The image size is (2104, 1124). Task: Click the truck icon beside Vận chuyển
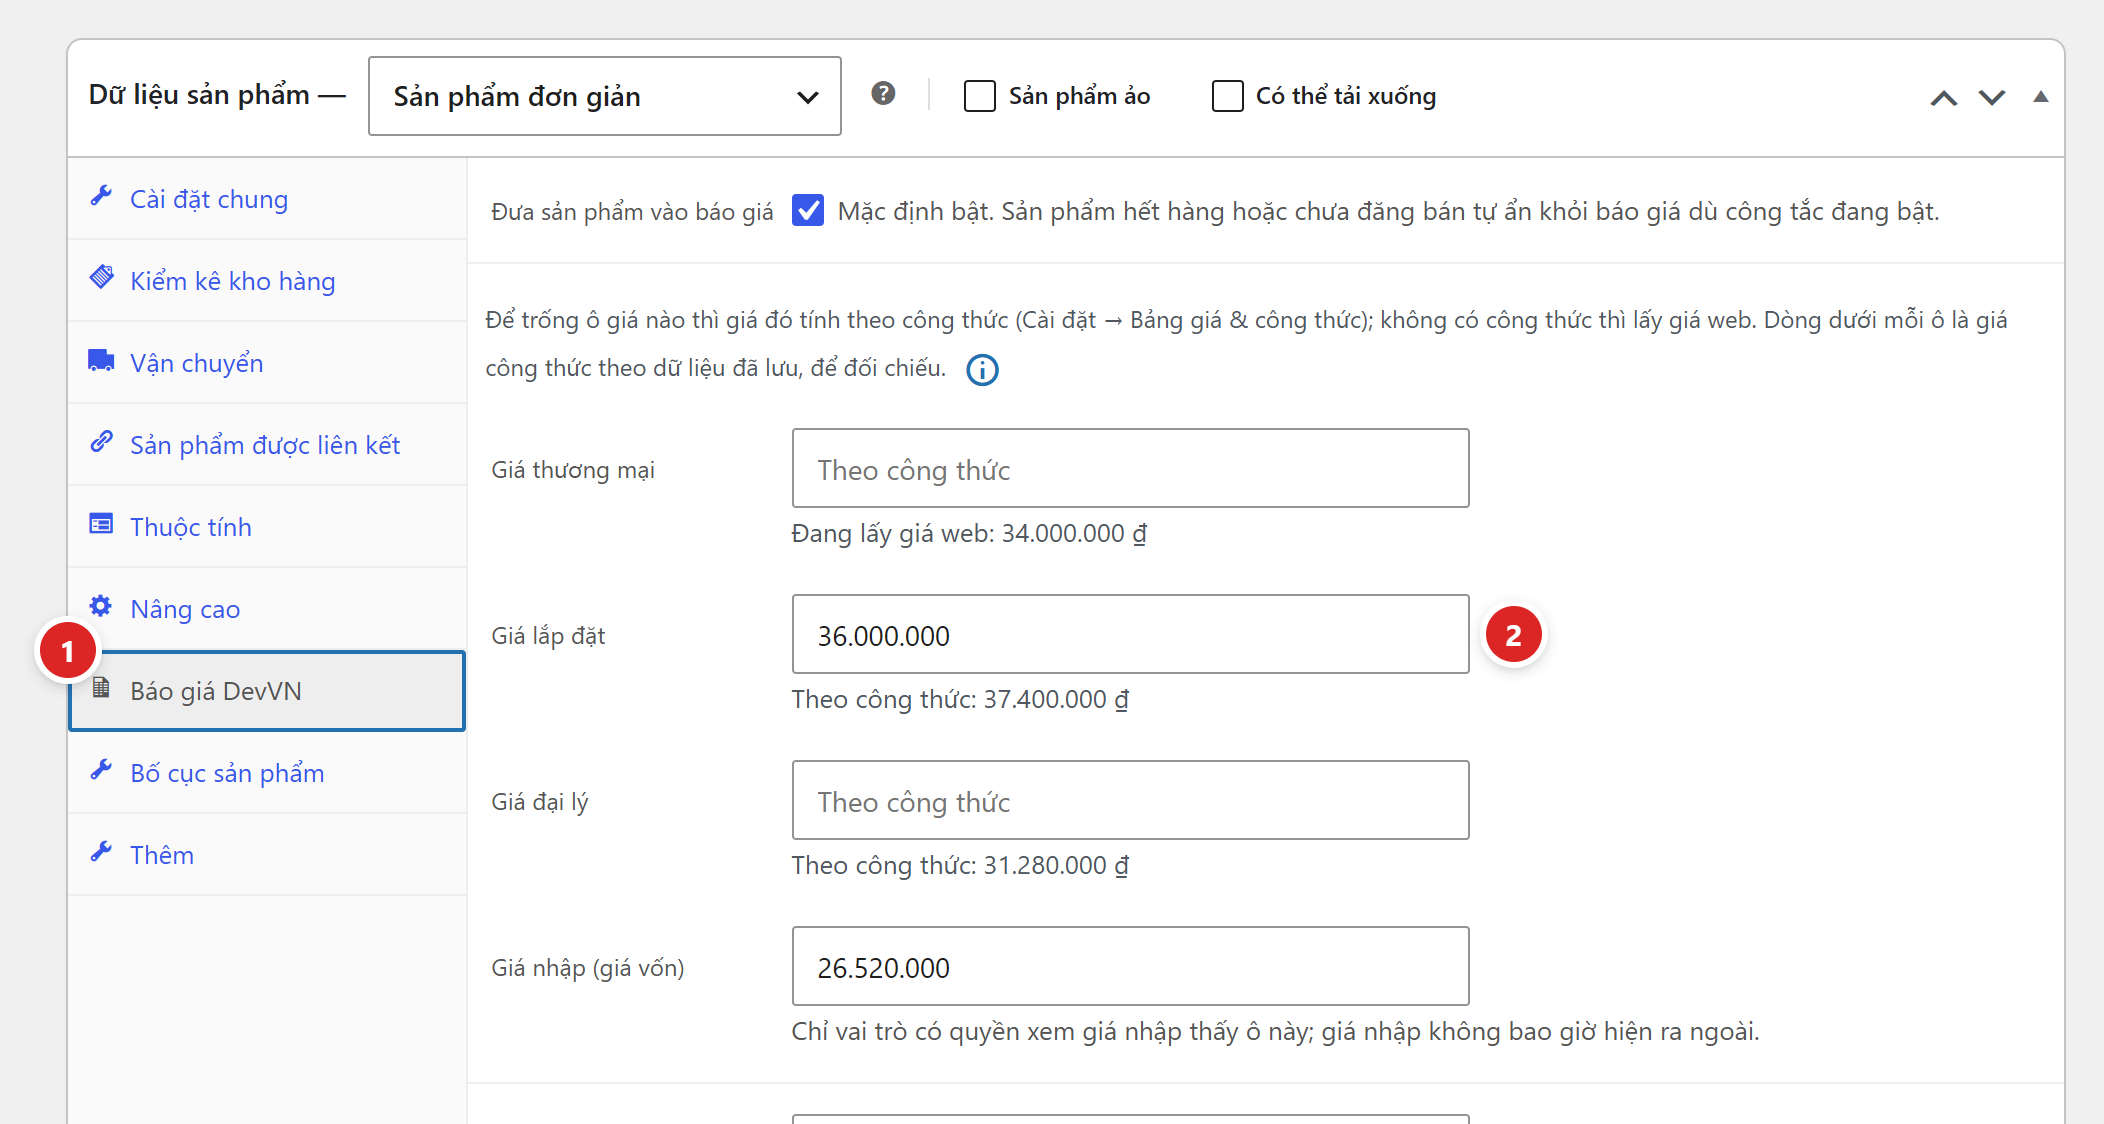101,360
